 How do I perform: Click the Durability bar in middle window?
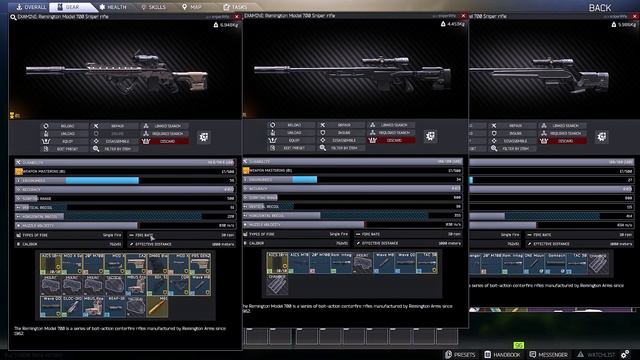[x=353, y=162]
